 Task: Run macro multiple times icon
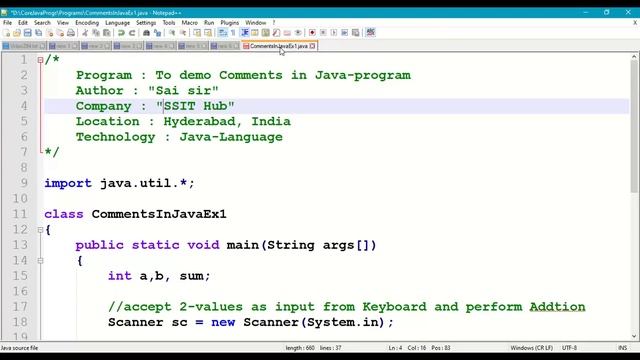344,33
